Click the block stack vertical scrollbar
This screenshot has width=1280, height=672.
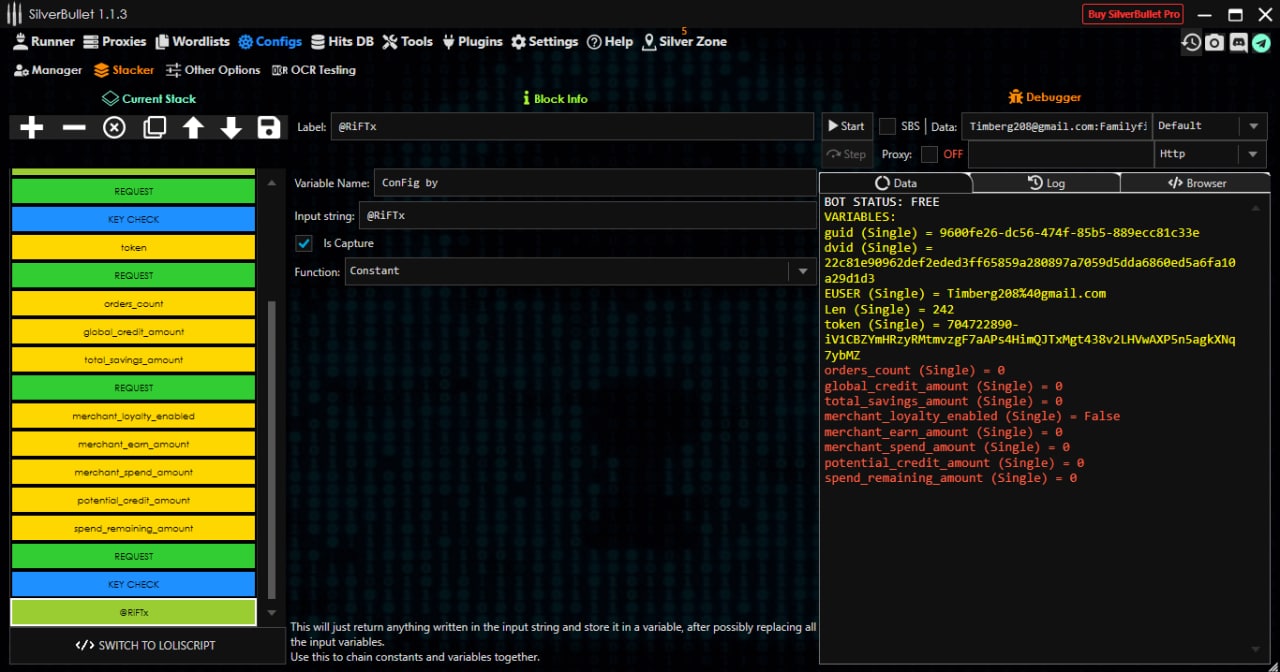coord(271,450)
